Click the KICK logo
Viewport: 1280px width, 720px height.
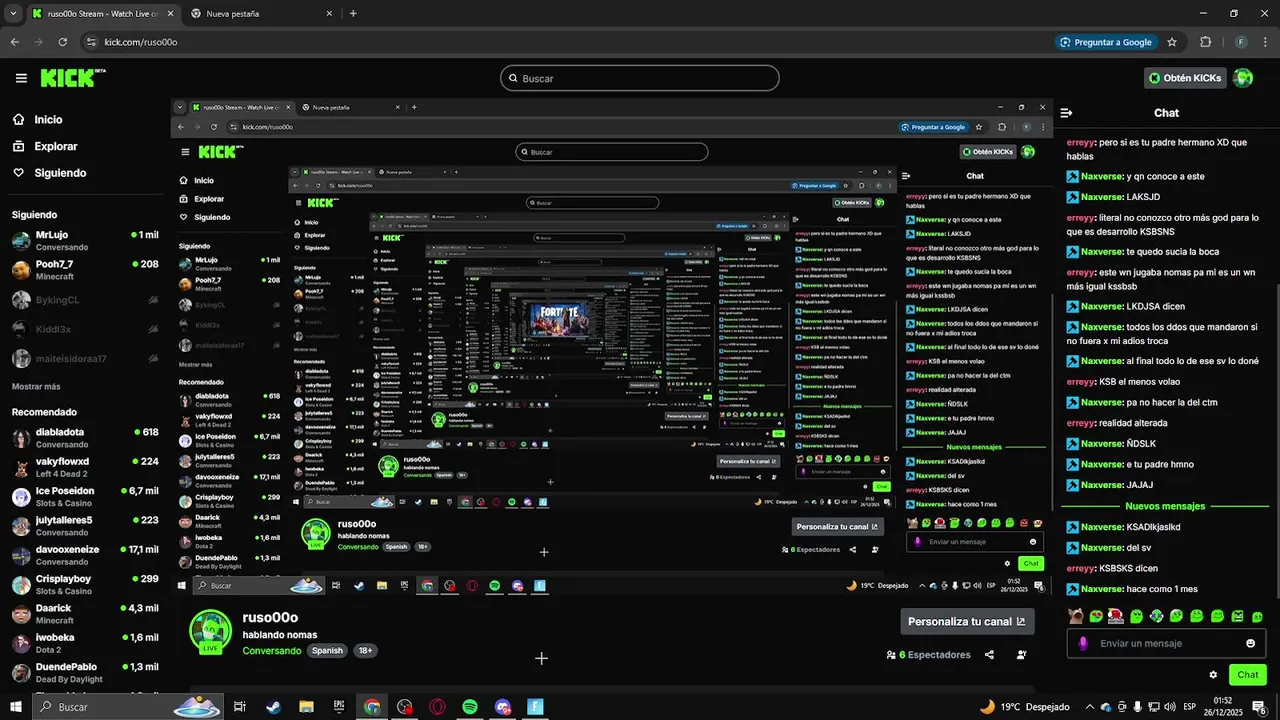click(72, 78)
